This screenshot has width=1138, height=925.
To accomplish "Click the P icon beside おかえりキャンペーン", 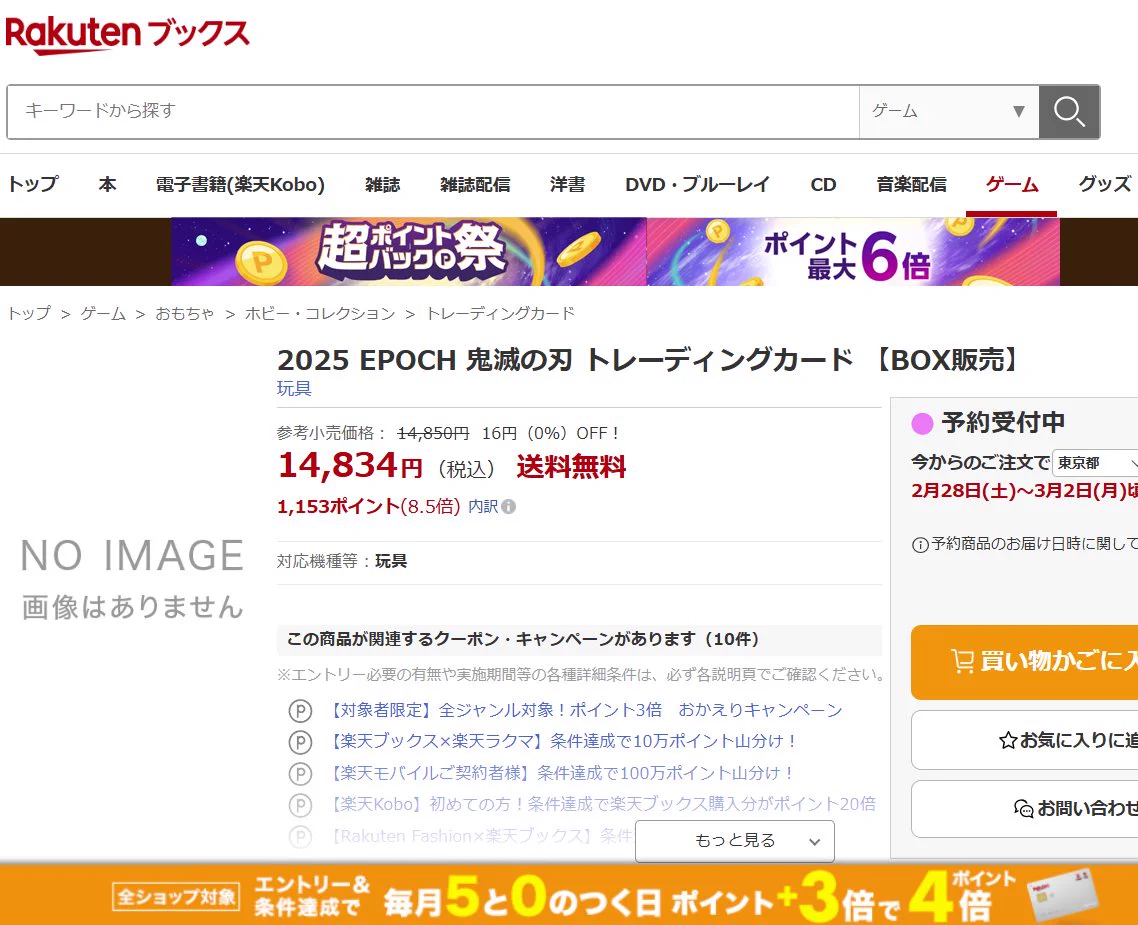I will (x=300, y=710).
